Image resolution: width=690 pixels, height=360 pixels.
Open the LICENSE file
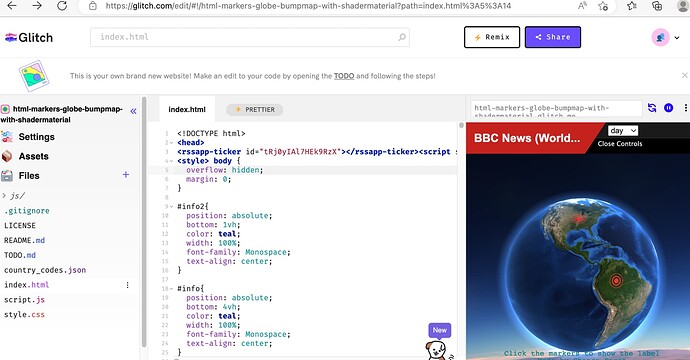pyautogui.click(x=20, y=225)
